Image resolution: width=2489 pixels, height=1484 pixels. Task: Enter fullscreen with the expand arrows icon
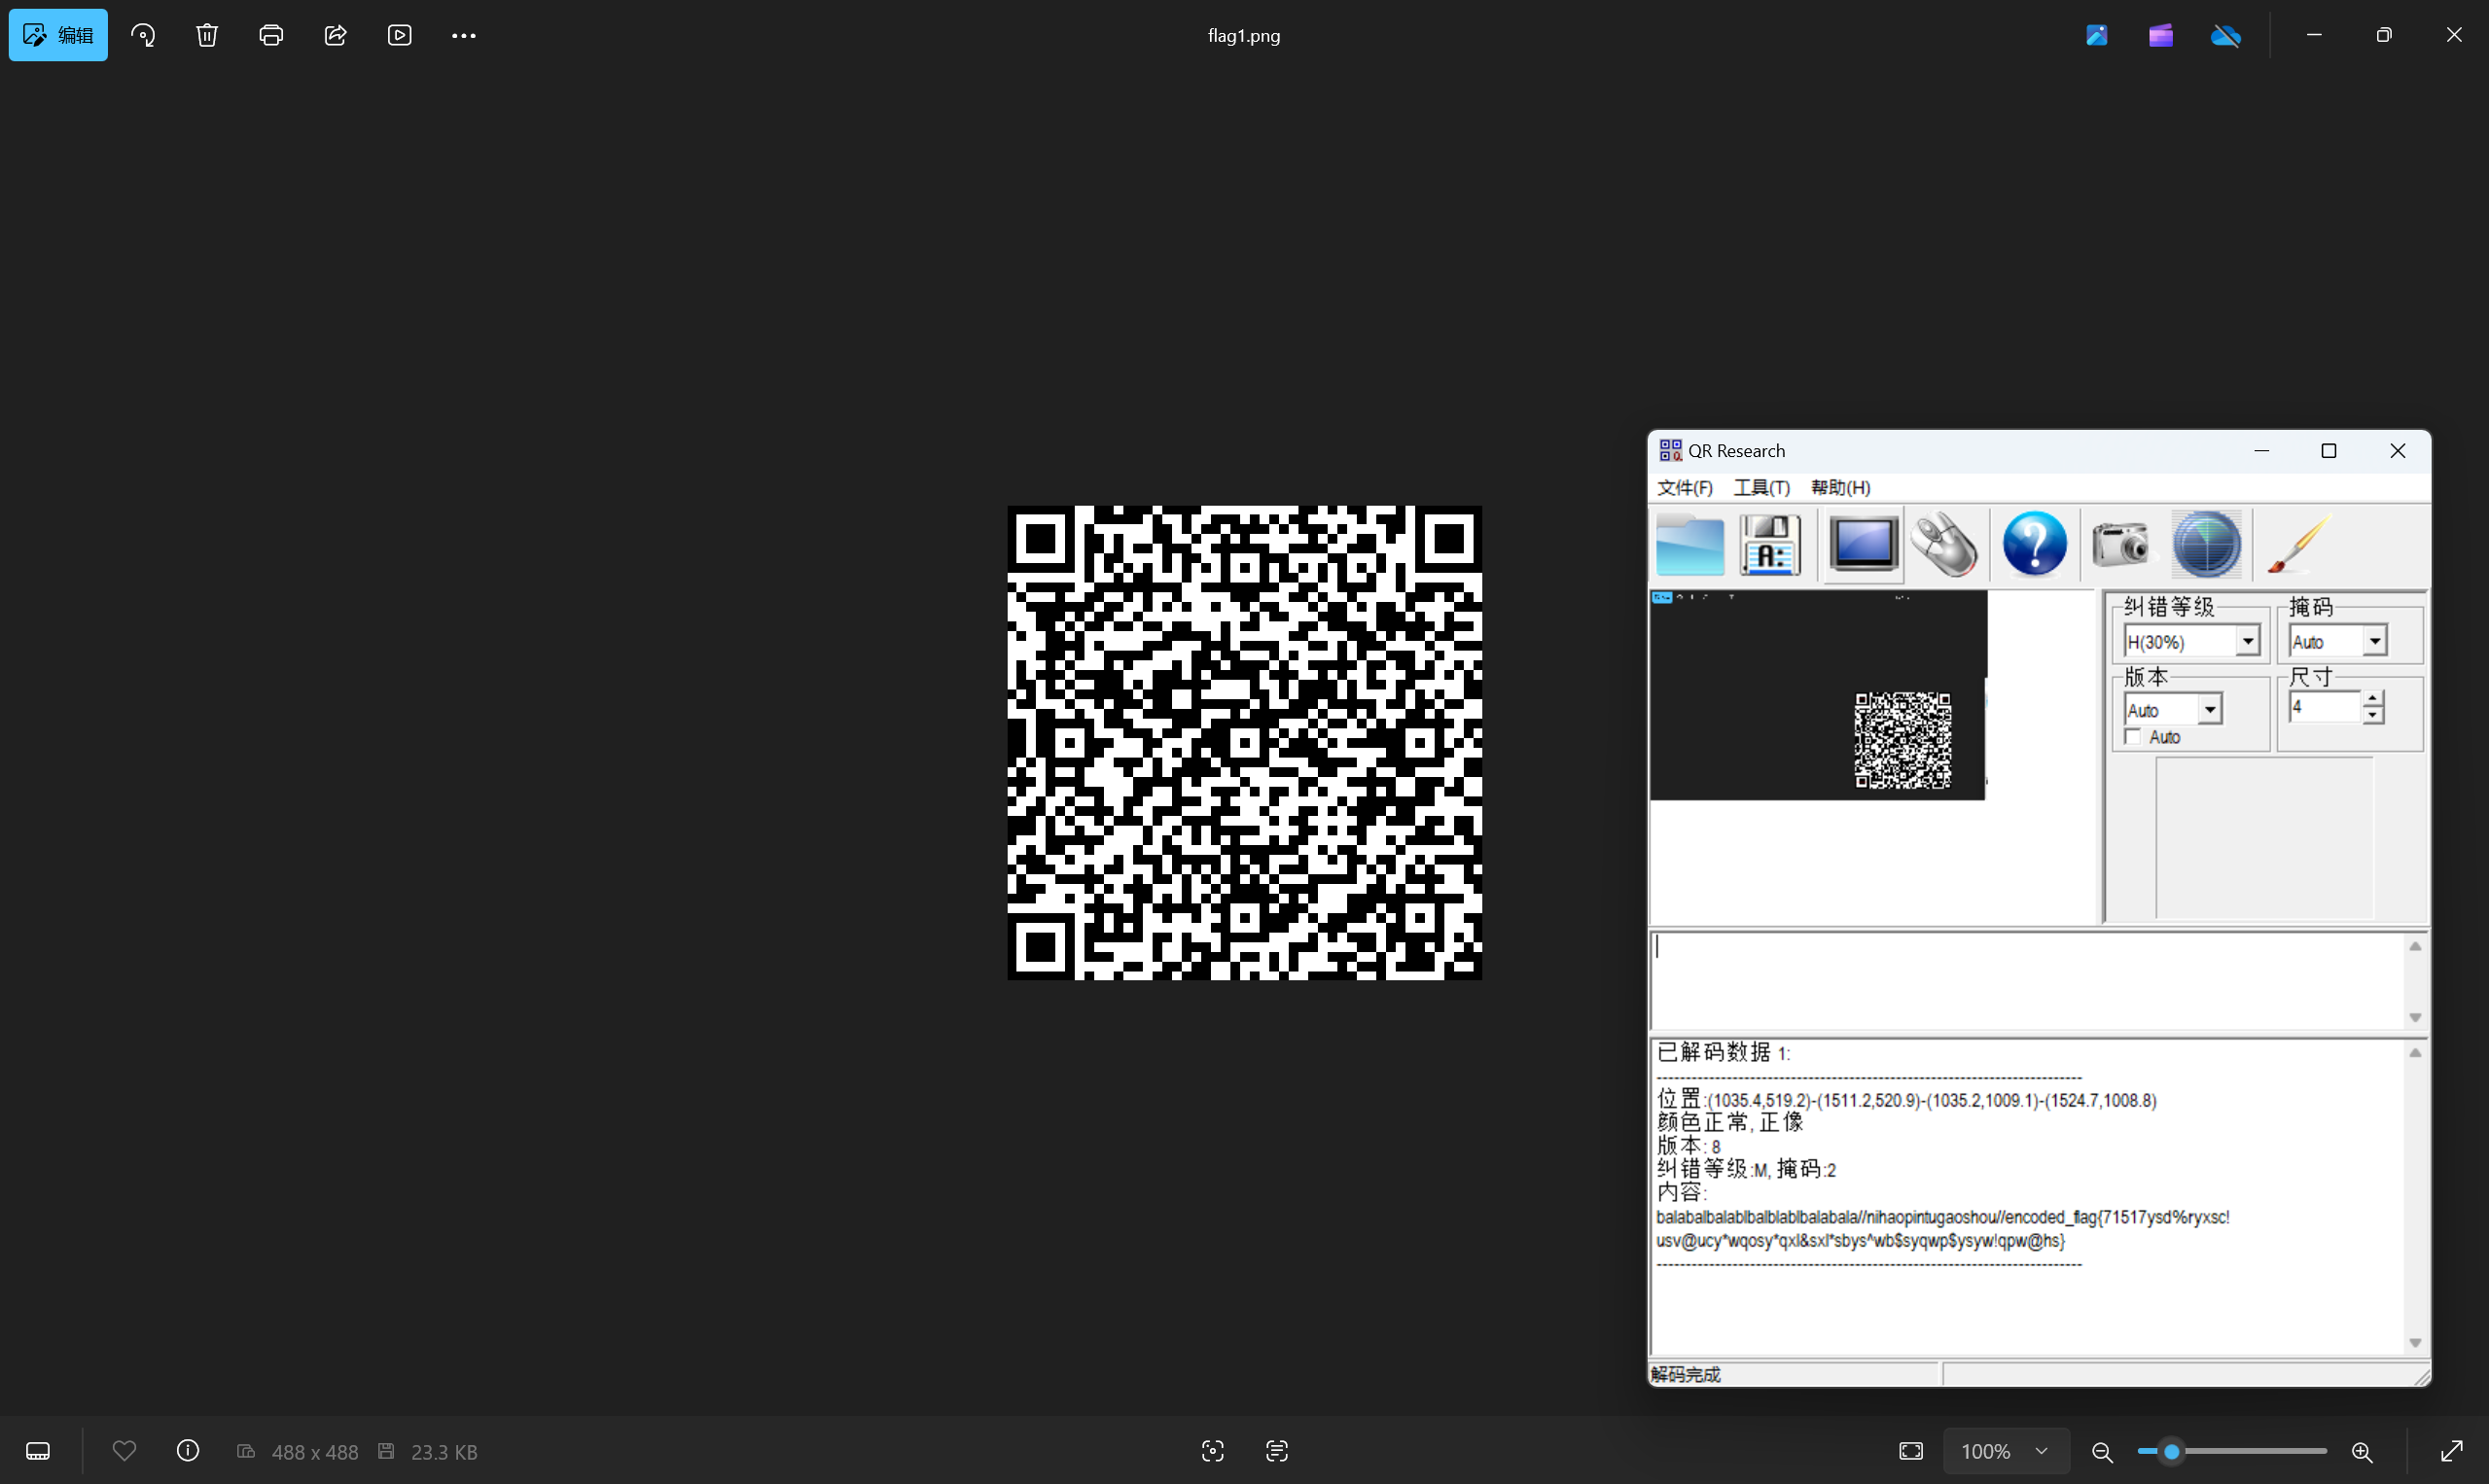coord(2452,1451)
